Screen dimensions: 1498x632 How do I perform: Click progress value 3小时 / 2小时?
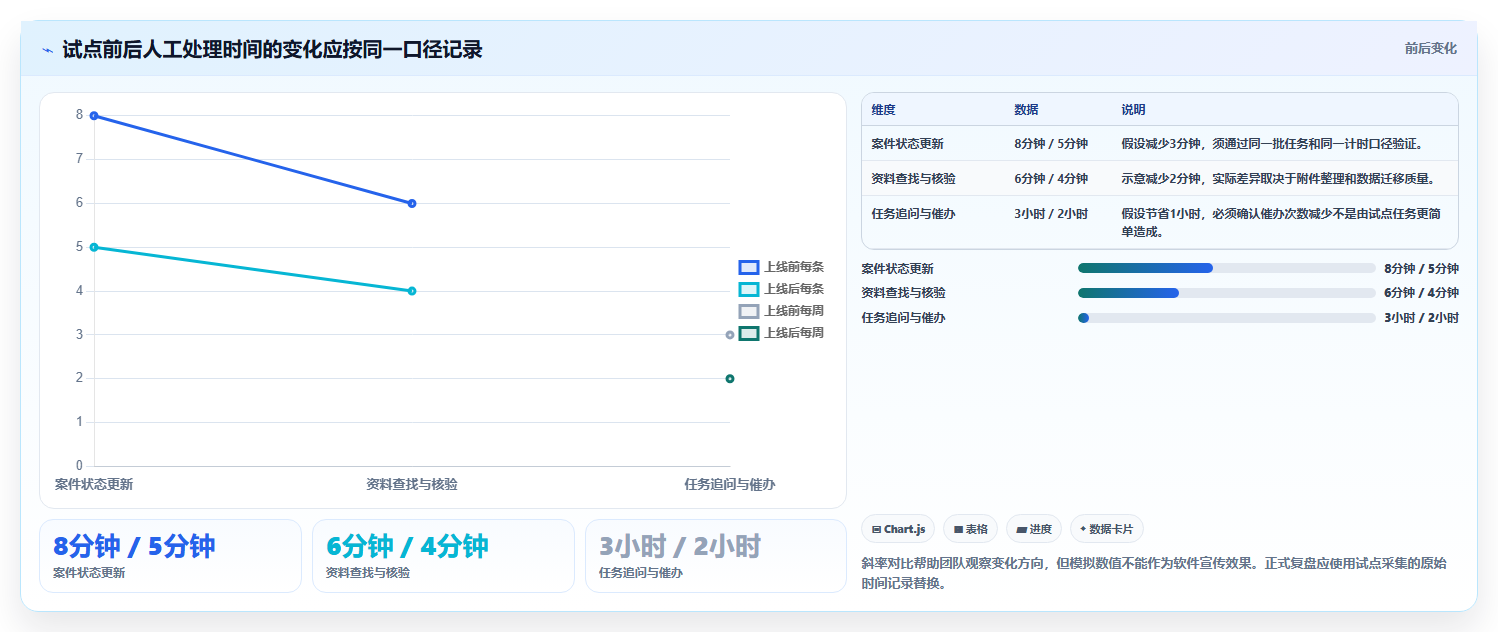pos(1421,318)
